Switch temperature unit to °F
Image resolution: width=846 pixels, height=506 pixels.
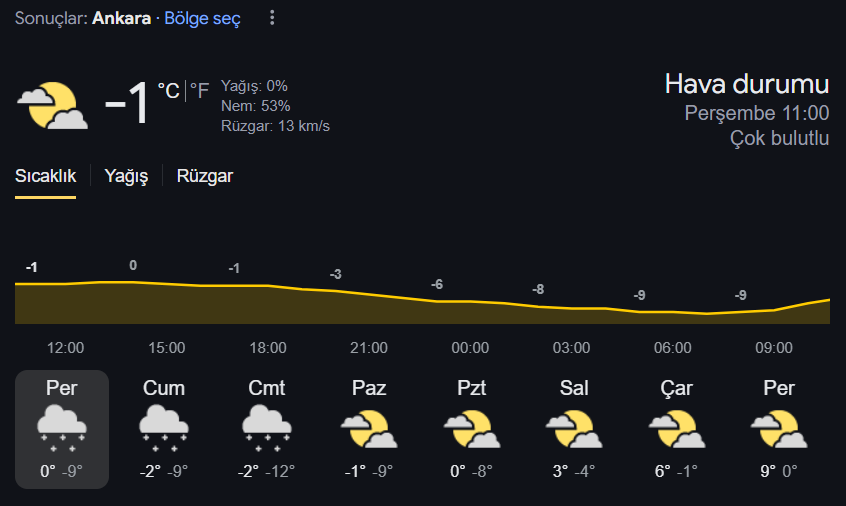click(x=199, y=91)
